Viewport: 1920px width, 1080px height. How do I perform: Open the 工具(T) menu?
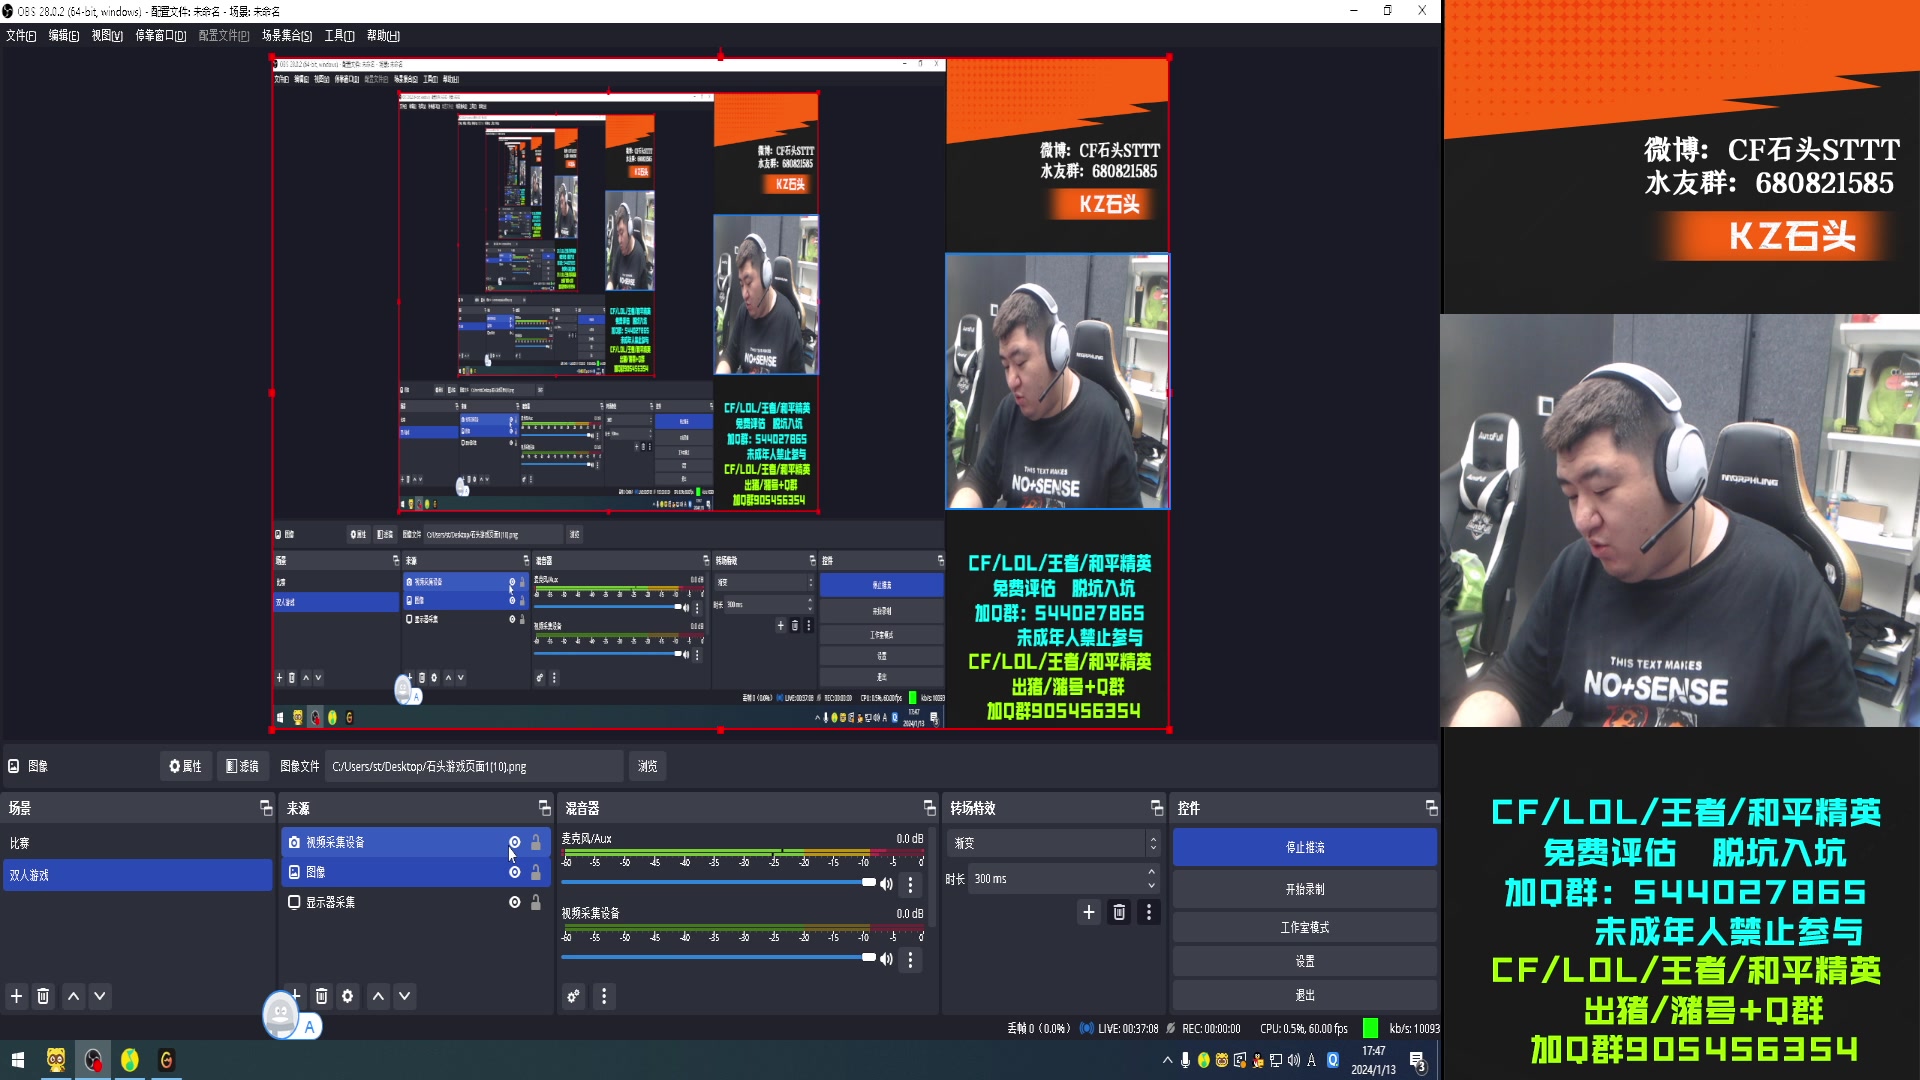(x=339, y=36)
